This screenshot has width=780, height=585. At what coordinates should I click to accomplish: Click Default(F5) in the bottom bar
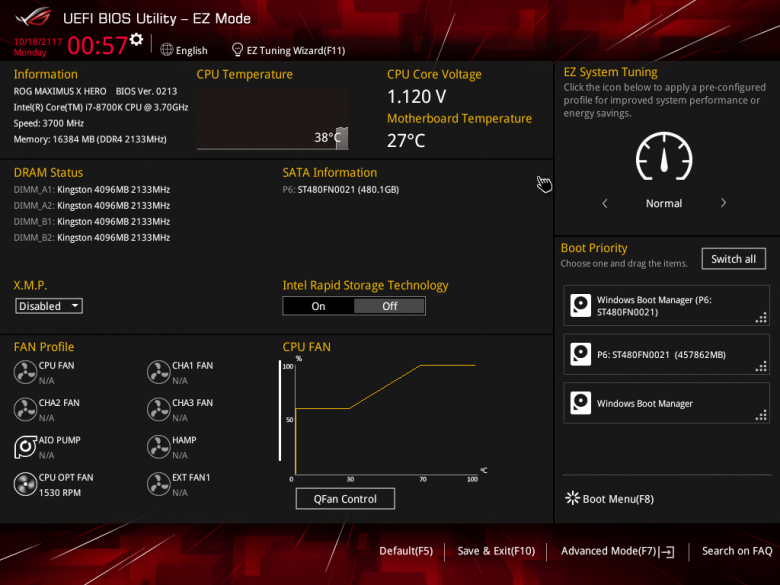(406, 551)
